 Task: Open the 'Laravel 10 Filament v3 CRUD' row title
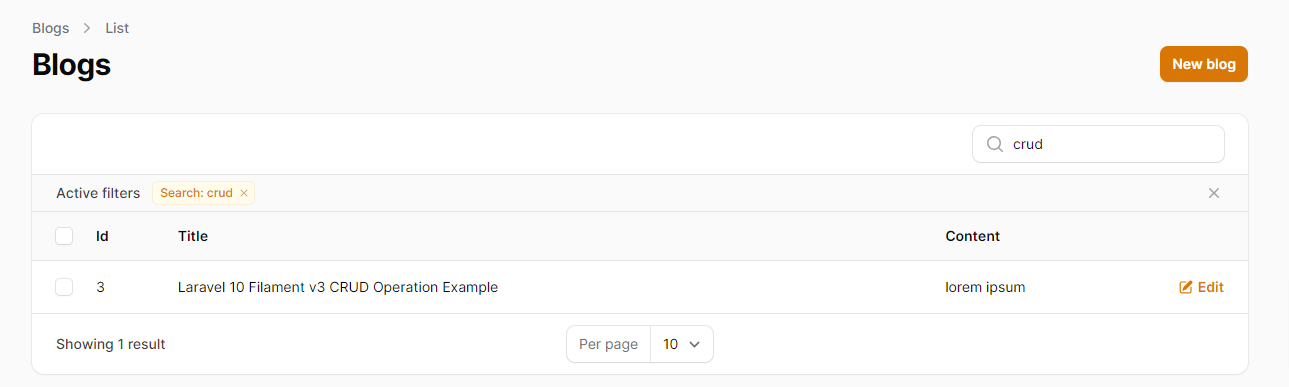click(338, 287)
